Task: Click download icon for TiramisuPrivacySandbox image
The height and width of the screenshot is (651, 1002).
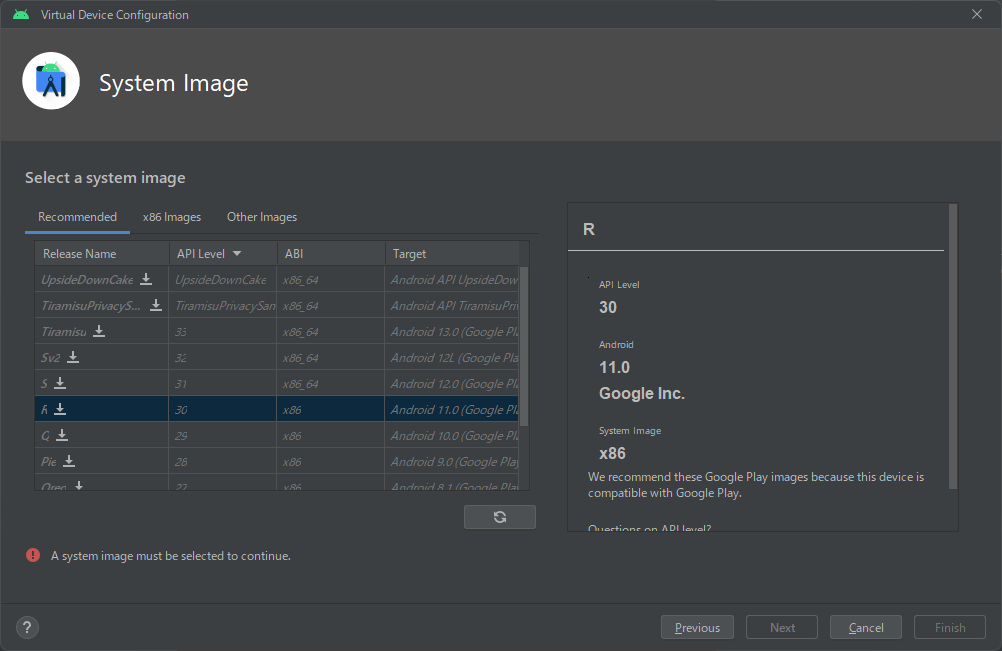Action: click(156, 305)
